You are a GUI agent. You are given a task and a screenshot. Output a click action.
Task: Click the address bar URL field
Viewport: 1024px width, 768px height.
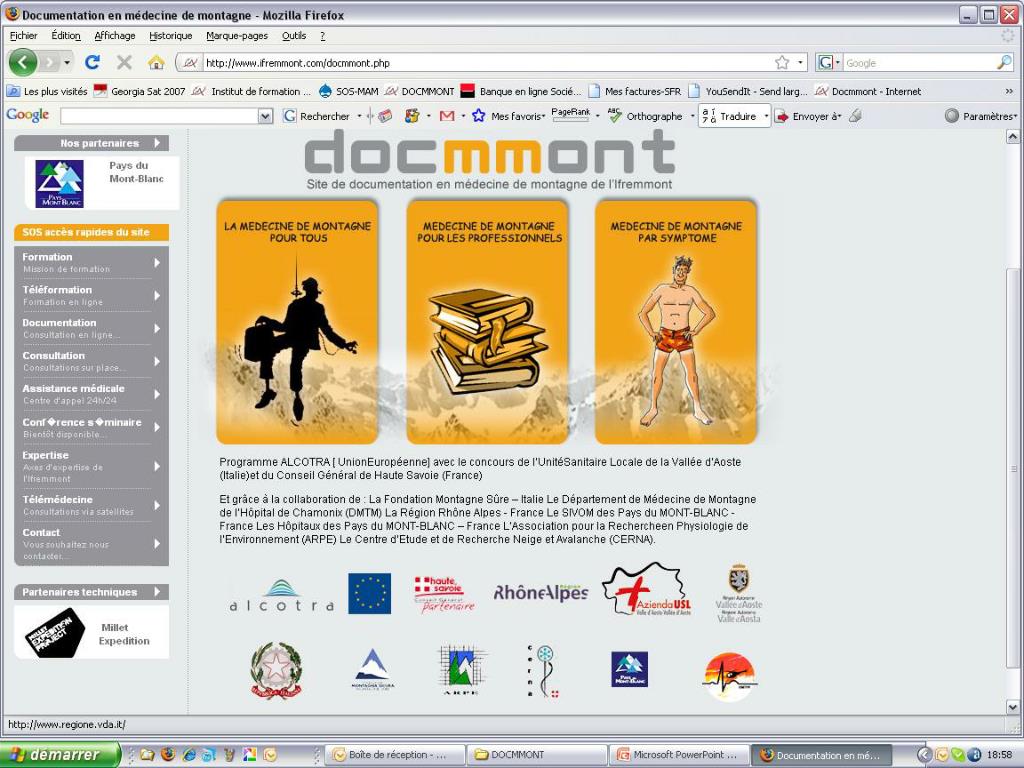(487, 63)
